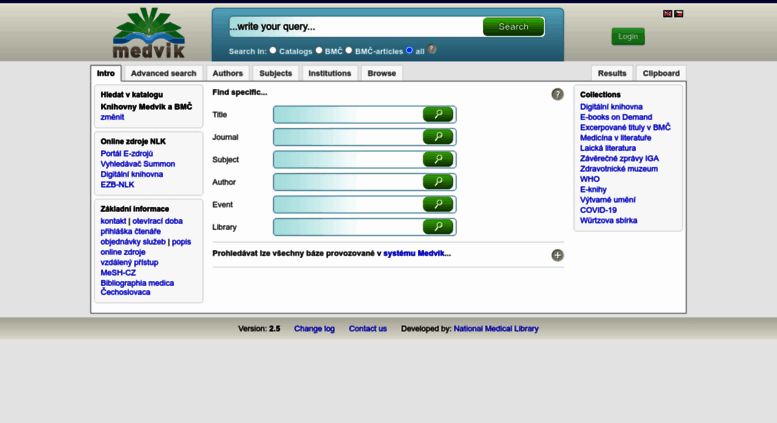Open Bibliographia medica Čechoslovaca link
Screen dimensions: 777x423
click(137, 287)
